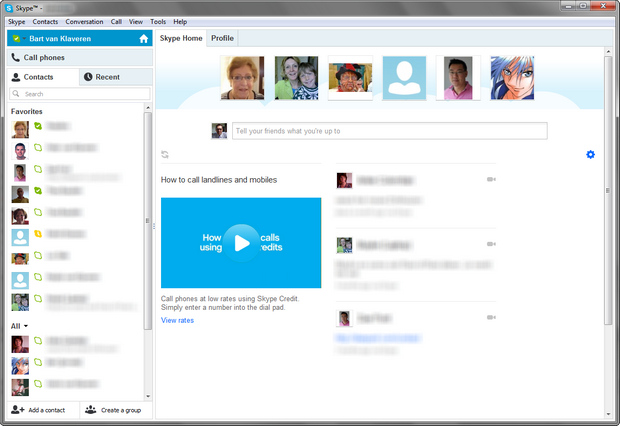
Task: Select first favorite contact with older woman avatar
Action: 75,129
